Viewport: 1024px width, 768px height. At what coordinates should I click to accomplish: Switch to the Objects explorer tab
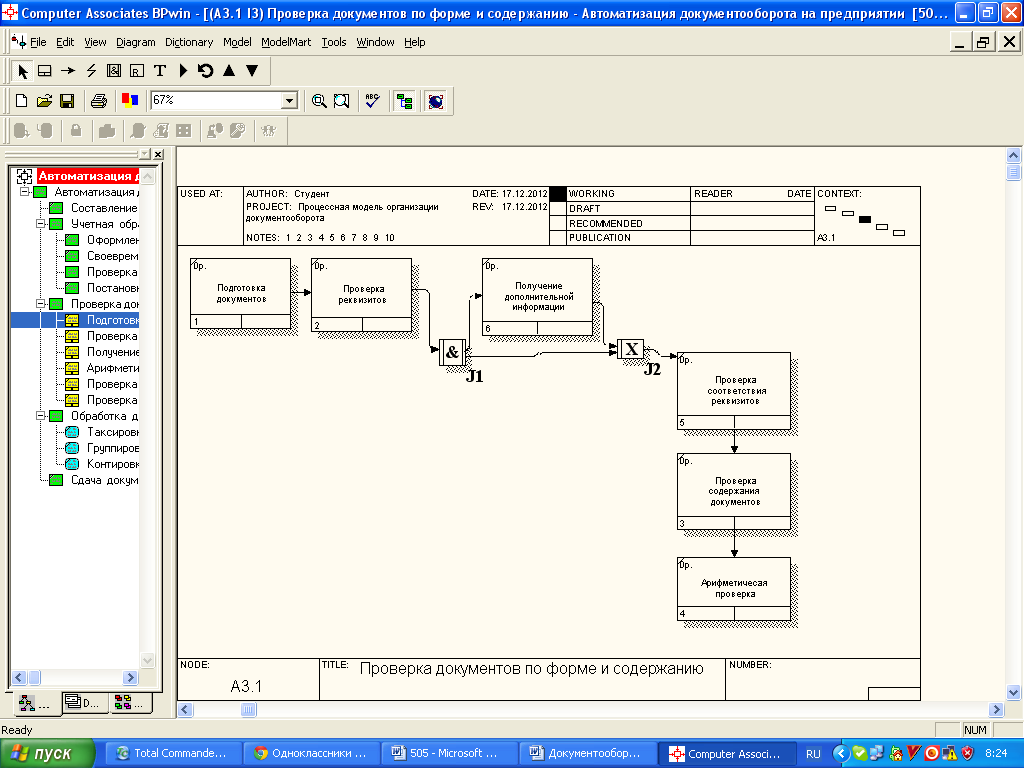point(130,703)
